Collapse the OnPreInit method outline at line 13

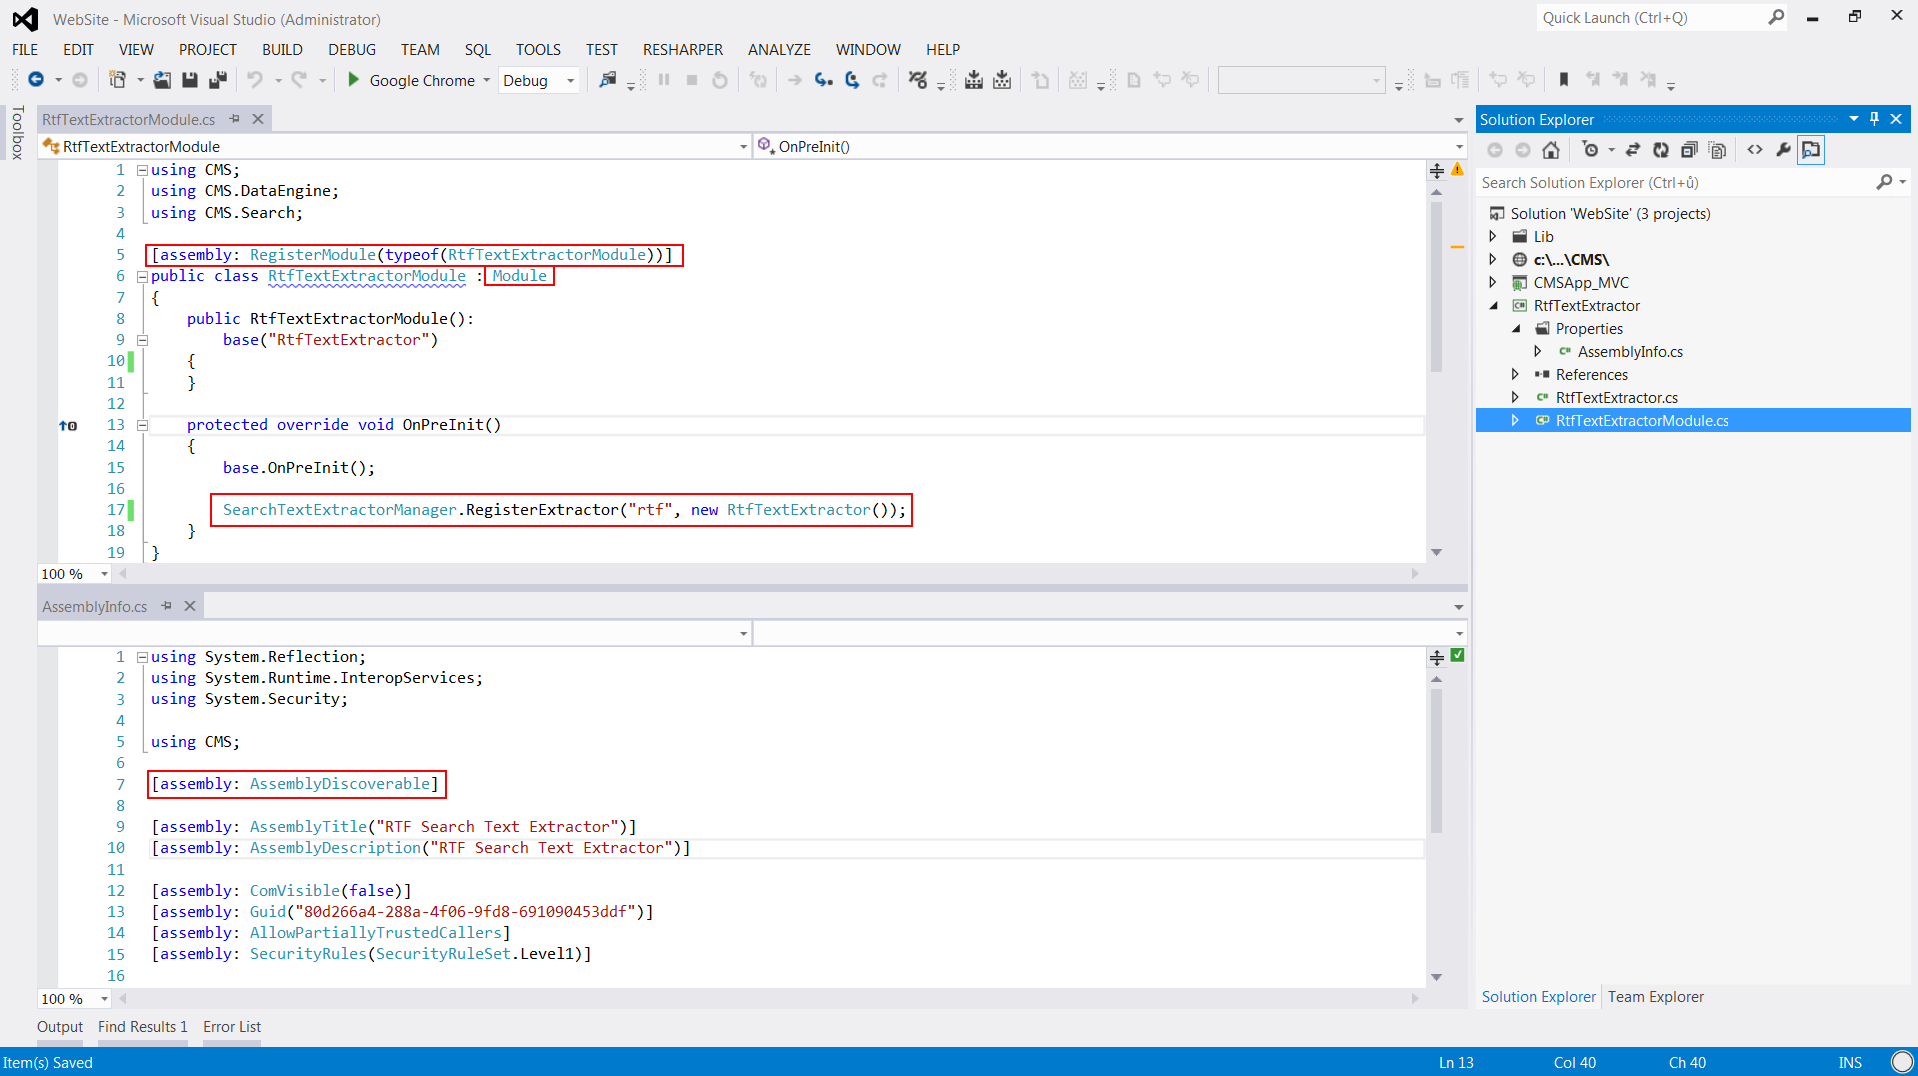[x=142, y=425]
